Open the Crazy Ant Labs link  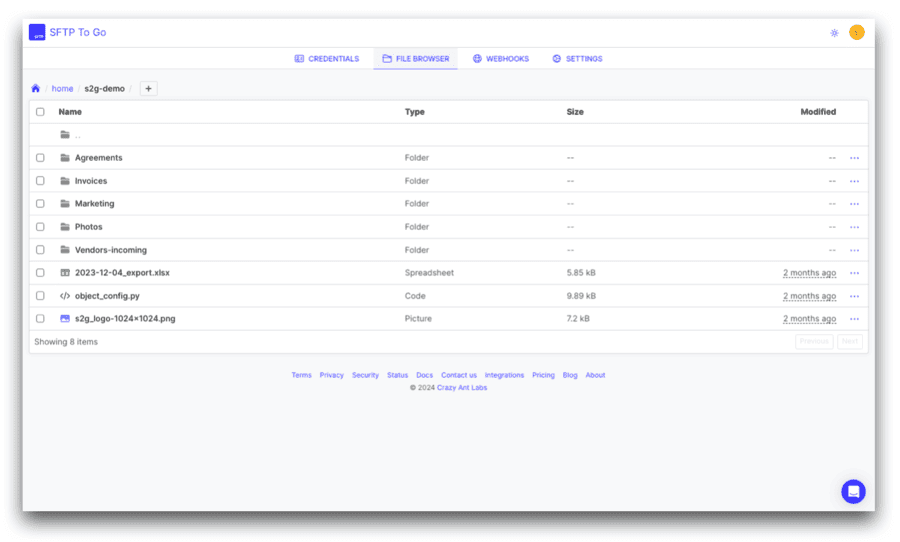click(x=462, y=388)
